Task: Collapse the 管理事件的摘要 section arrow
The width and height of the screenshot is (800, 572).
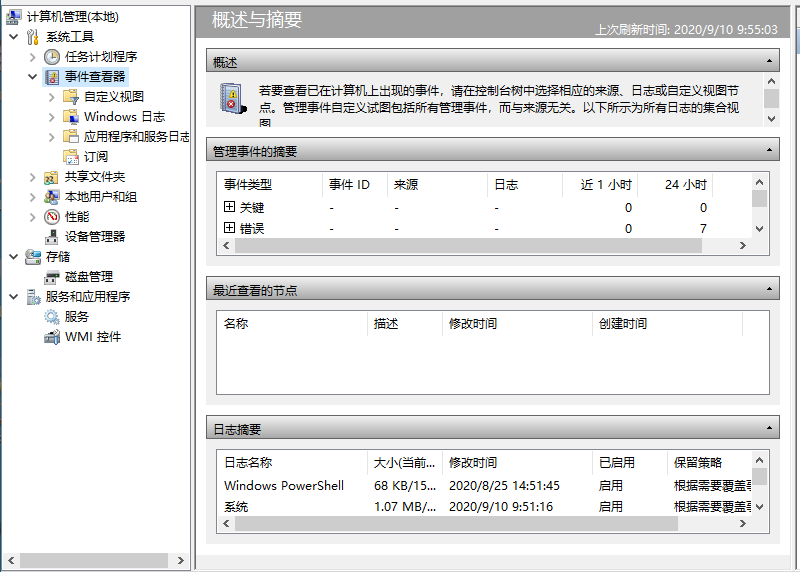Action: [769, 150]
